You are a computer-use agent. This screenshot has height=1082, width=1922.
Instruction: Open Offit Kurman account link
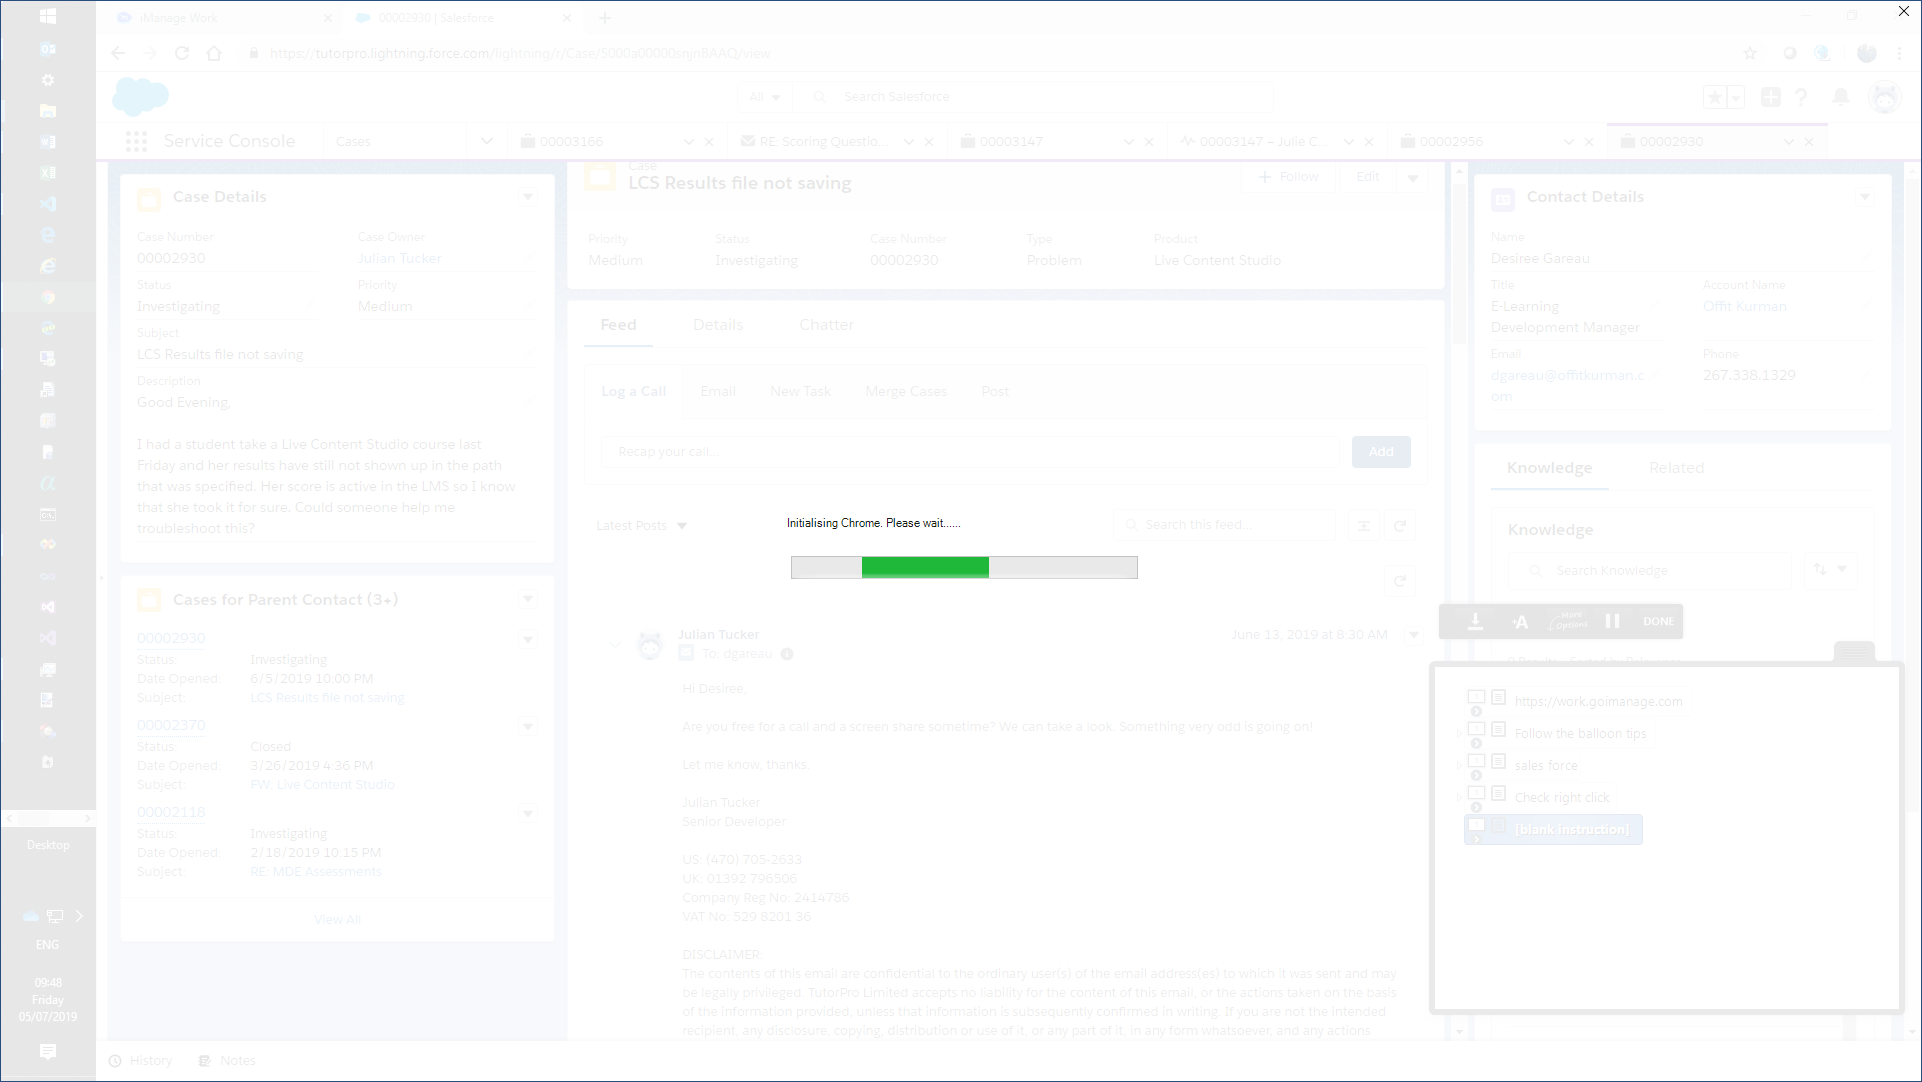[1744, 306]
